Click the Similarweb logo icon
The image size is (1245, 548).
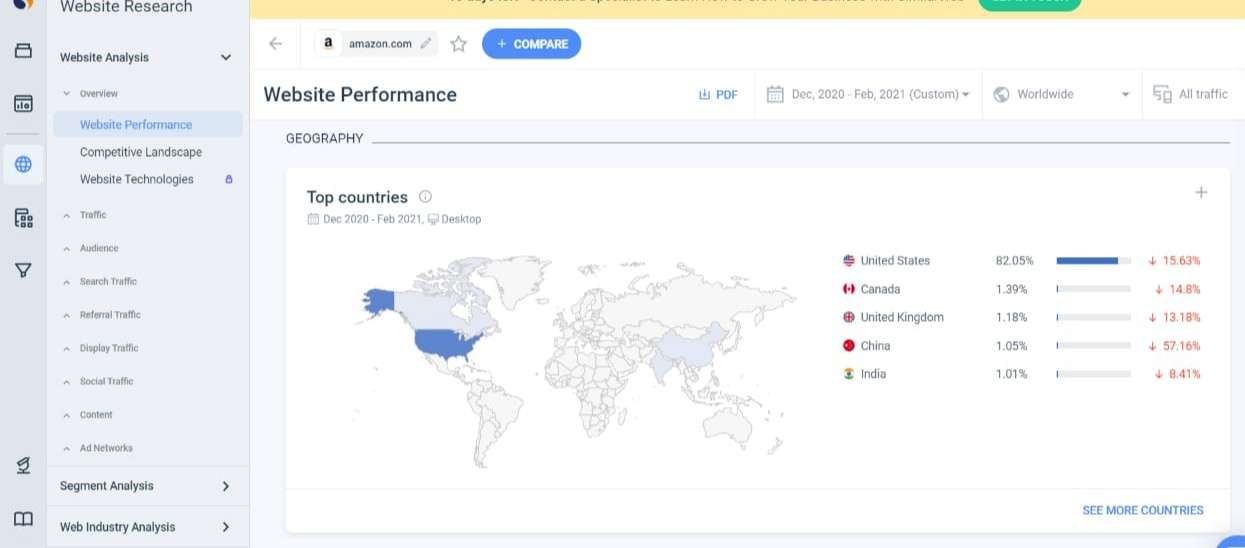coord(22,4)
